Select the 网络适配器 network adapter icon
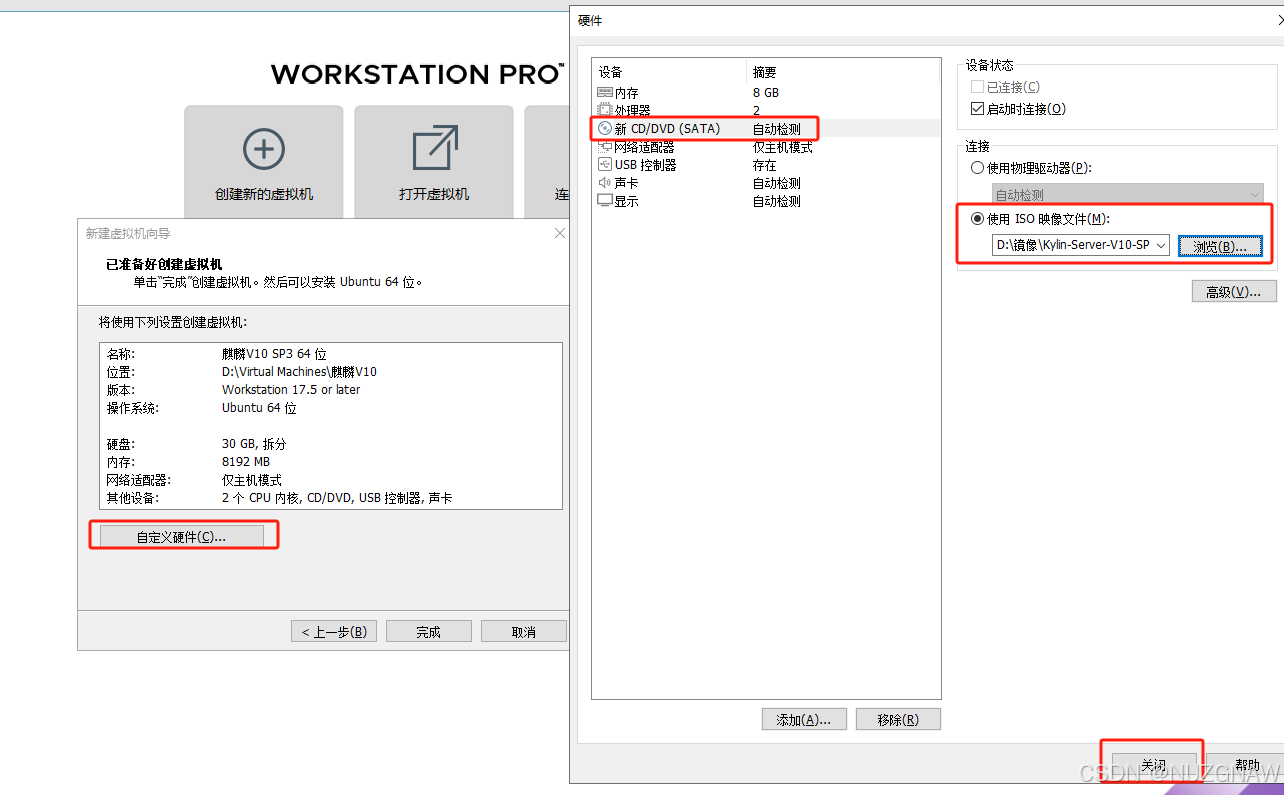 click(604, 147)
